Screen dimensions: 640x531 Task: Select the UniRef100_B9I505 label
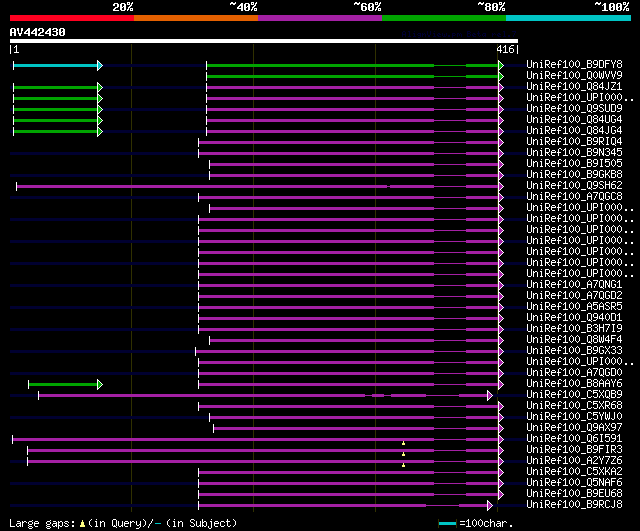[x=574, y=163]
